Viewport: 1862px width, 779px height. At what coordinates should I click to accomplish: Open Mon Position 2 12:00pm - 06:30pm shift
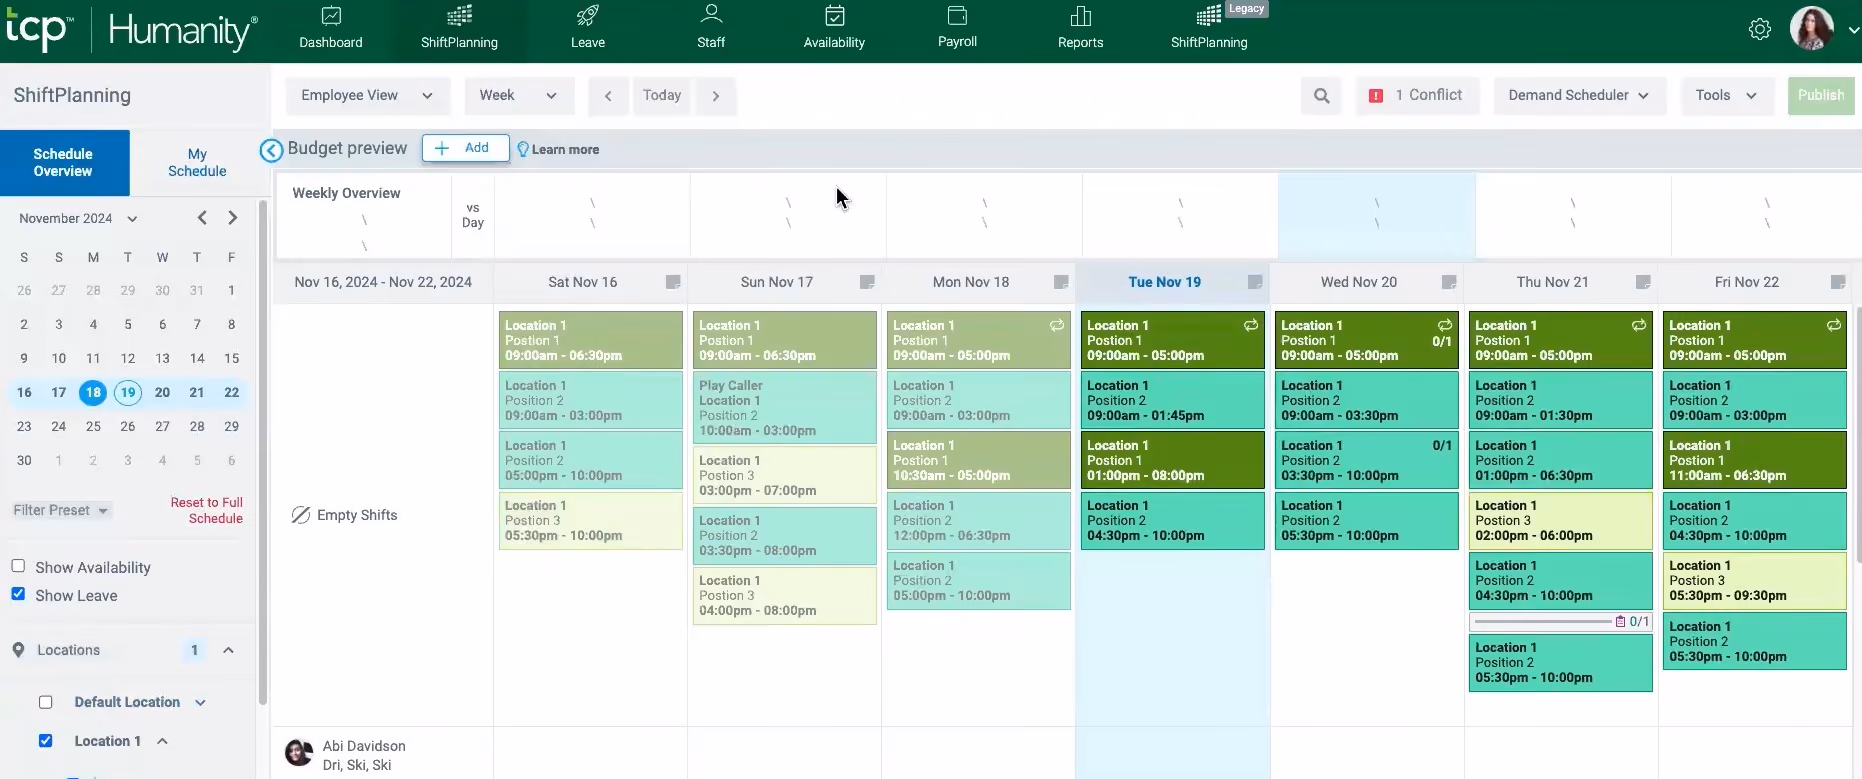978,520
